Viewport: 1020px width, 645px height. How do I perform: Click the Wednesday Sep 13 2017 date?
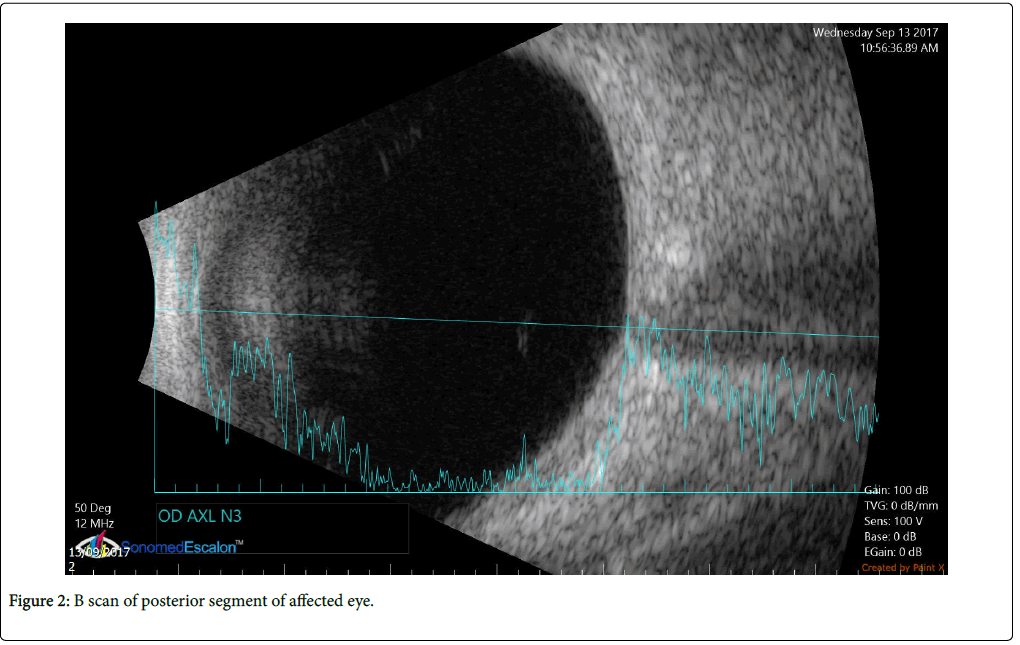tap(875, 32)
